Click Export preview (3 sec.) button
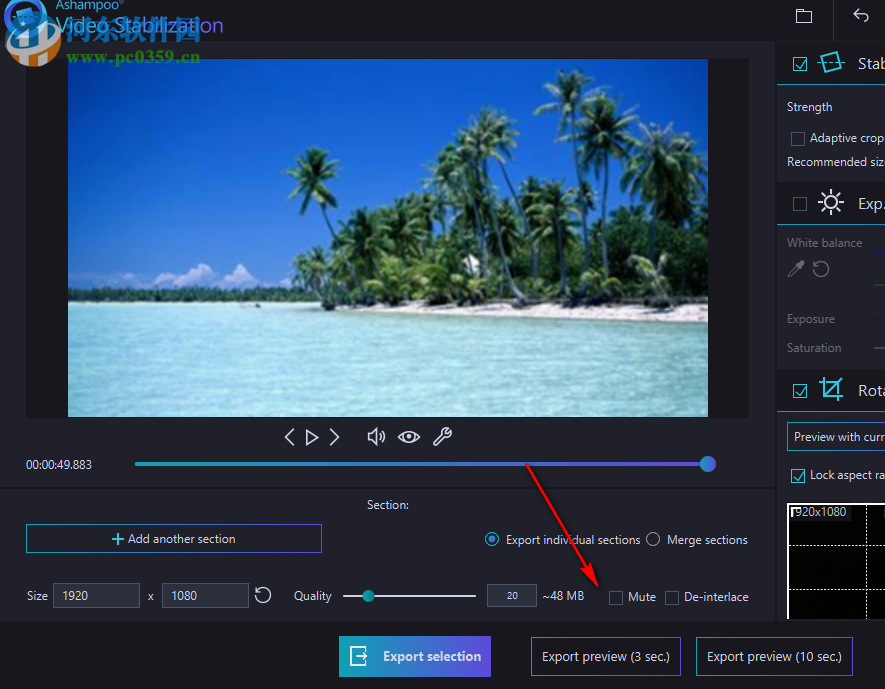885x689 pixels. (x=605, y=656)
